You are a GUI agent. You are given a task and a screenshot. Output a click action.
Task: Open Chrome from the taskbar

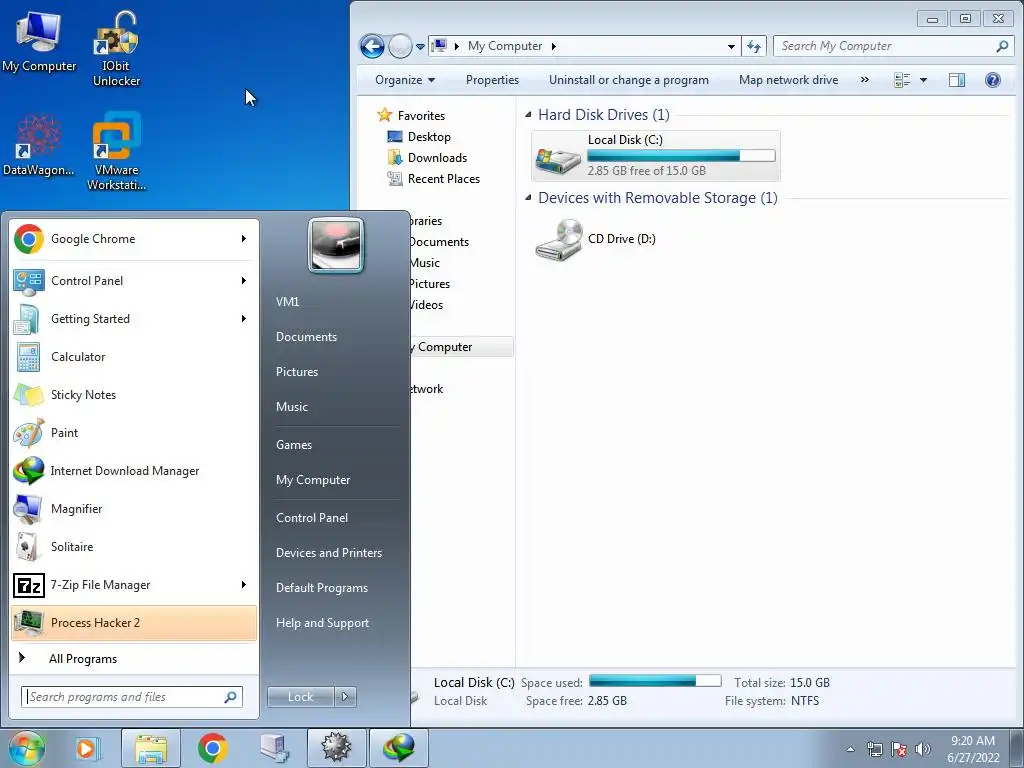[213, 748]
